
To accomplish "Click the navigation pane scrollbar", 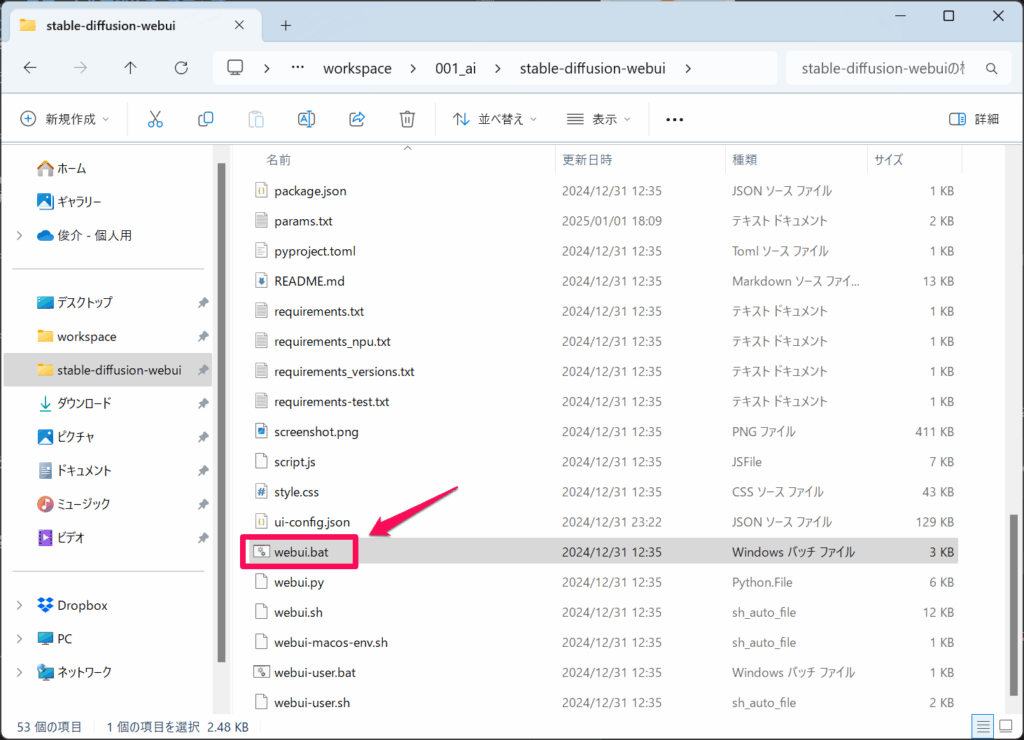I will (221, 413).
